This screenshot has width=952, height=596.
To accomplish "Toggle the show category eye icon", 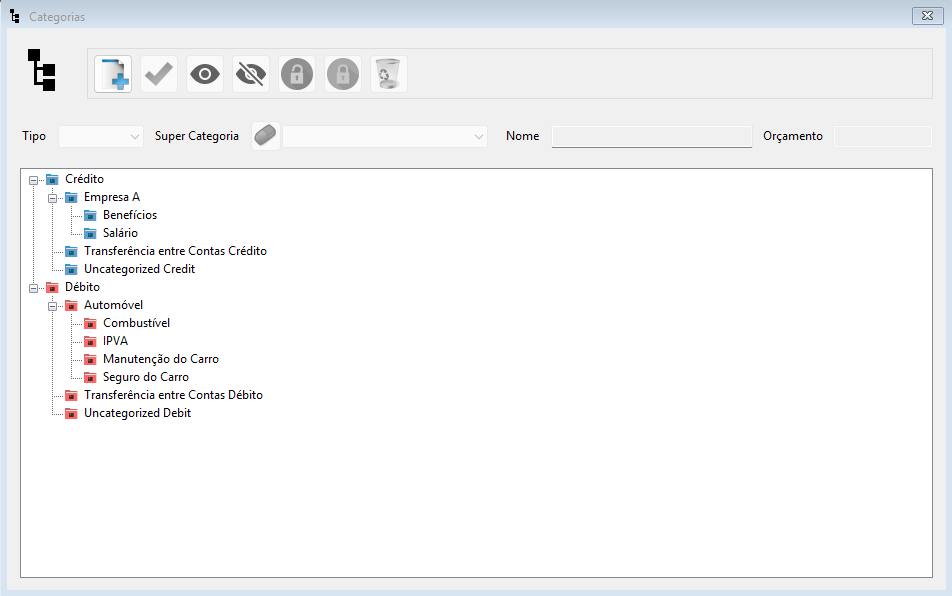I will tap(205, 74).
